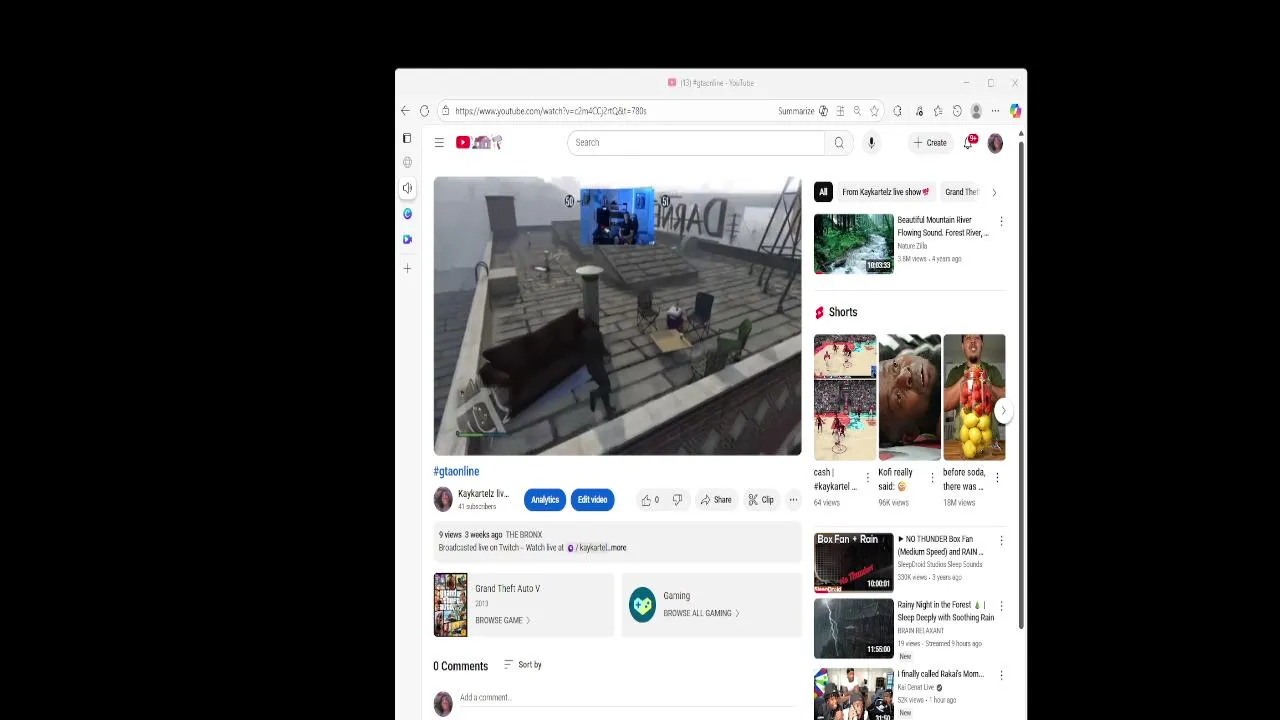
Task: Open YouTube notifications bell
Action: point(968,142)
